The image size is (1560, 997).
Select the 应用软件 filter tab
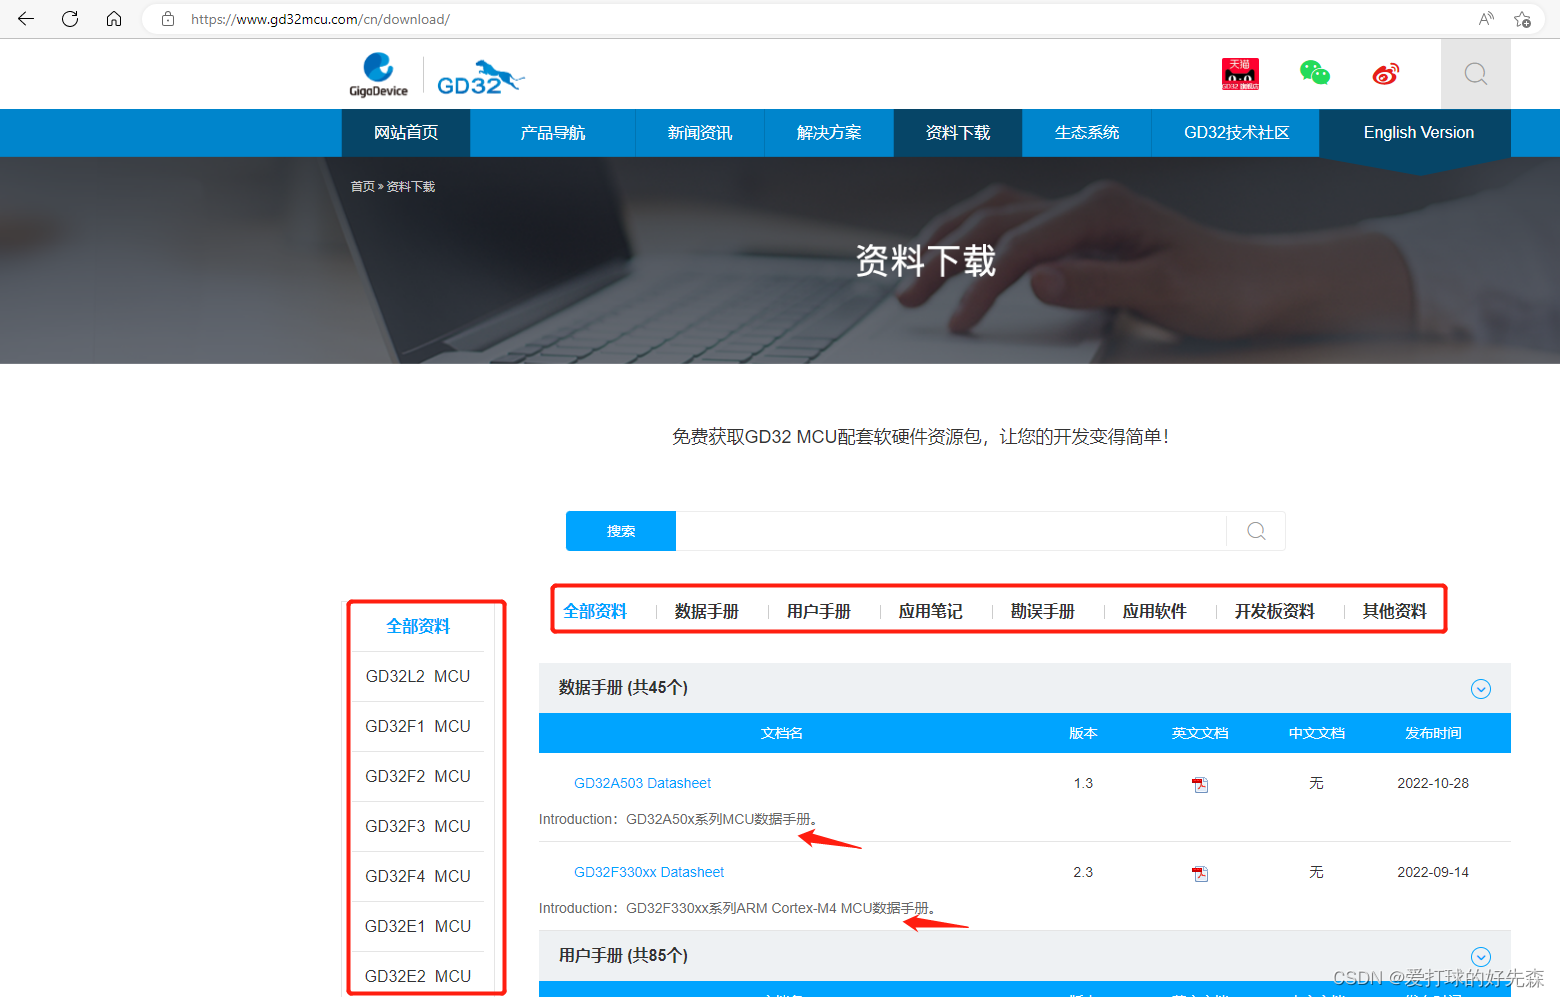(1155, 611)
